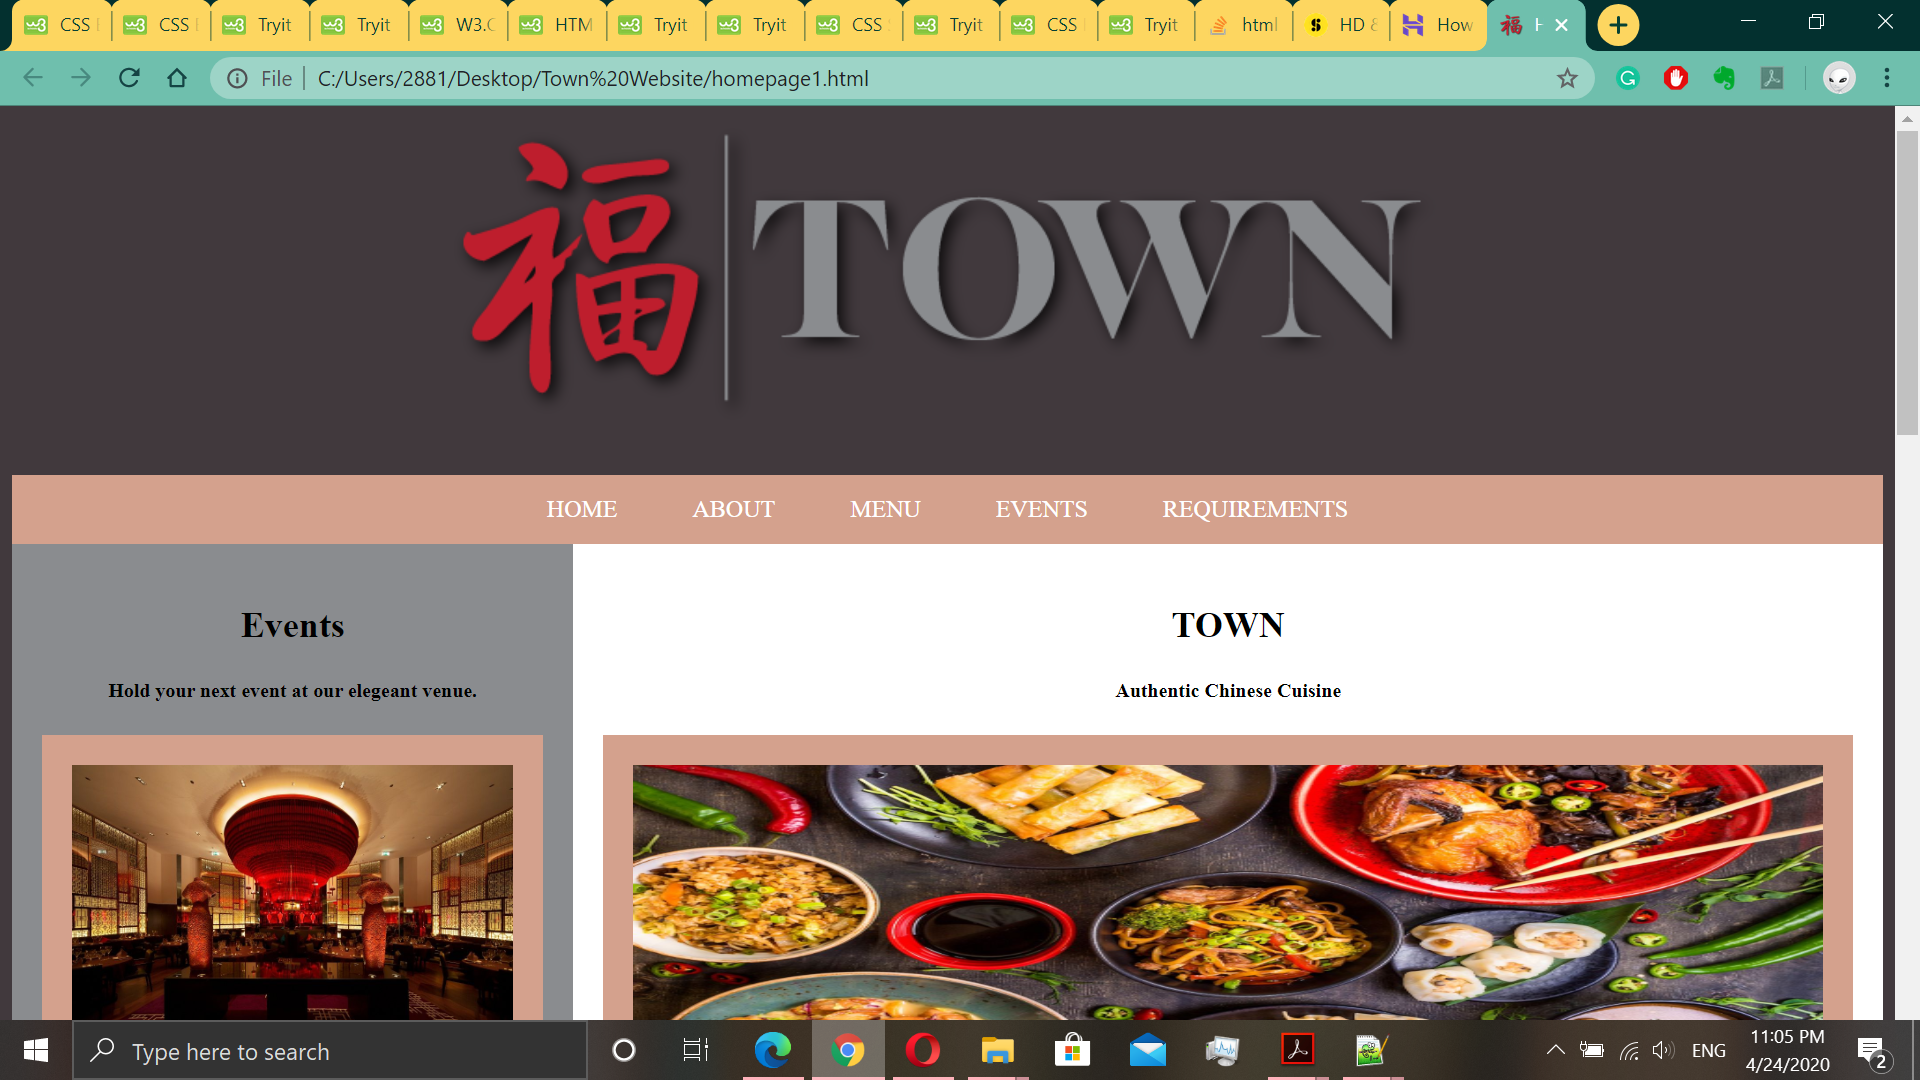Open Adobe Acrobat Reader from taskbar
The width and height of the screenshot is (1920, 1080).
coord(1298,1050)
